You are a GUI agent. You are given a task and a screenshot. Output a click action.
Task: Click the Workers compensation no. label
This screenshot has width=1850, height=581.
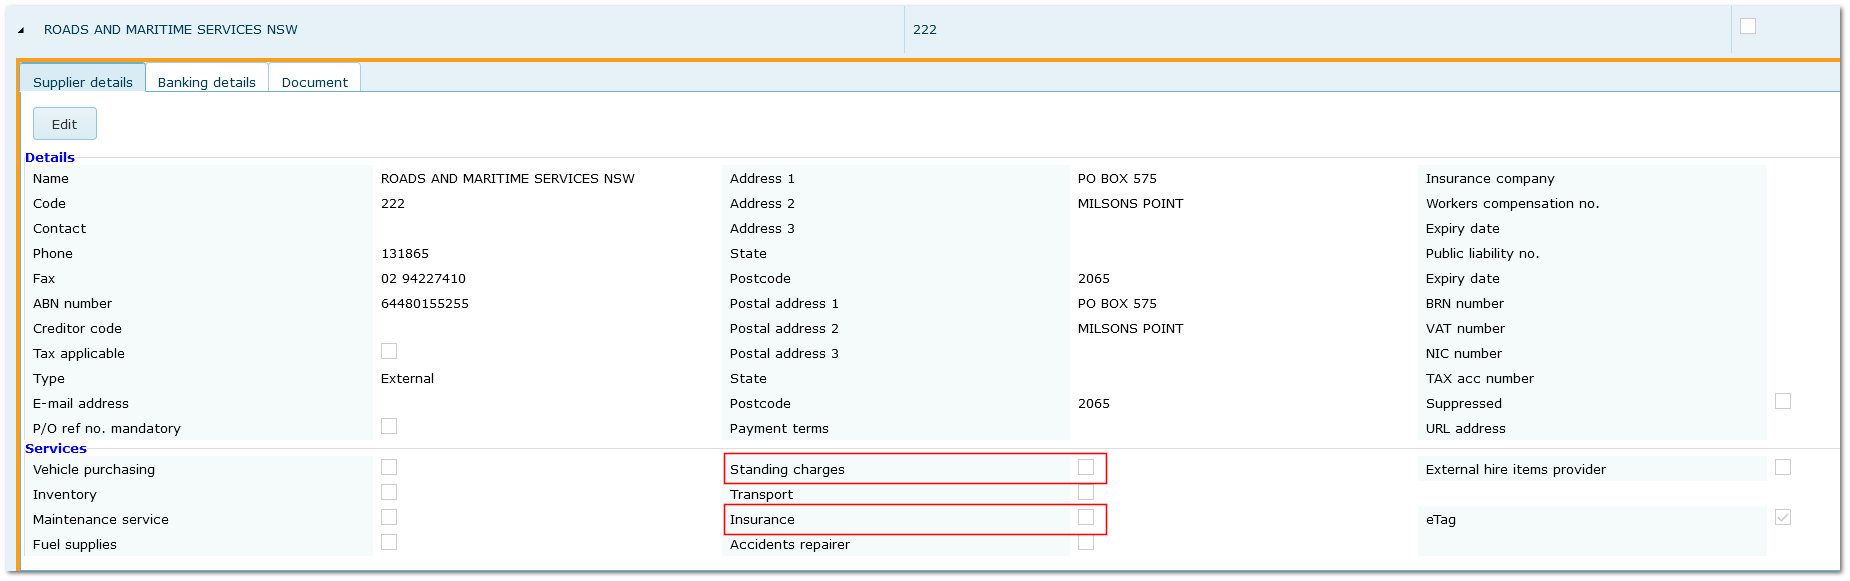[1513, 204]
